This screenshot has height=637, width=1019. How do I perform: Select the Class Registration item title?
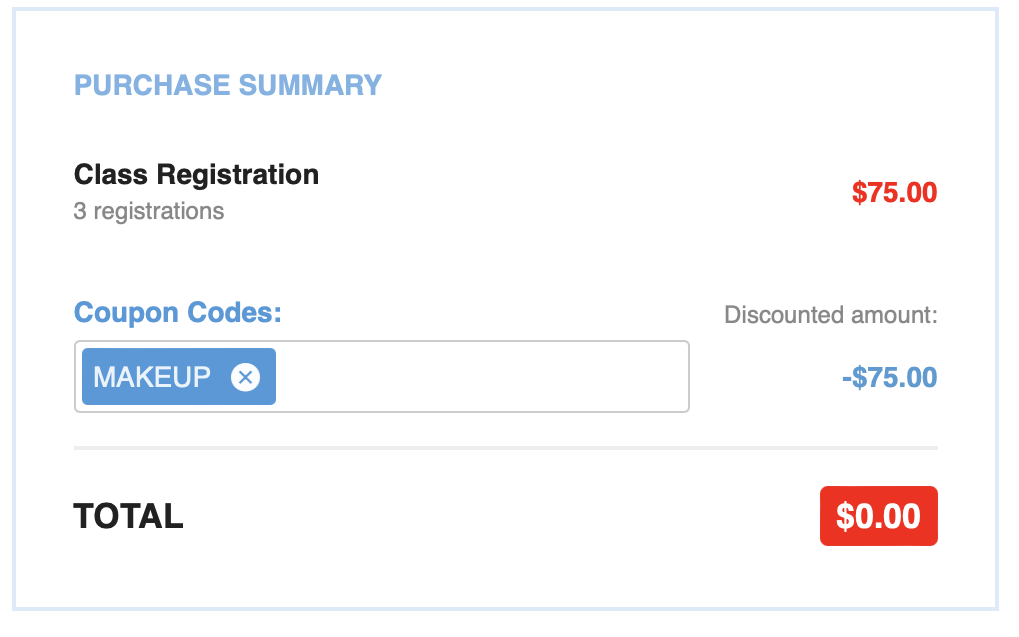point(196,175)
